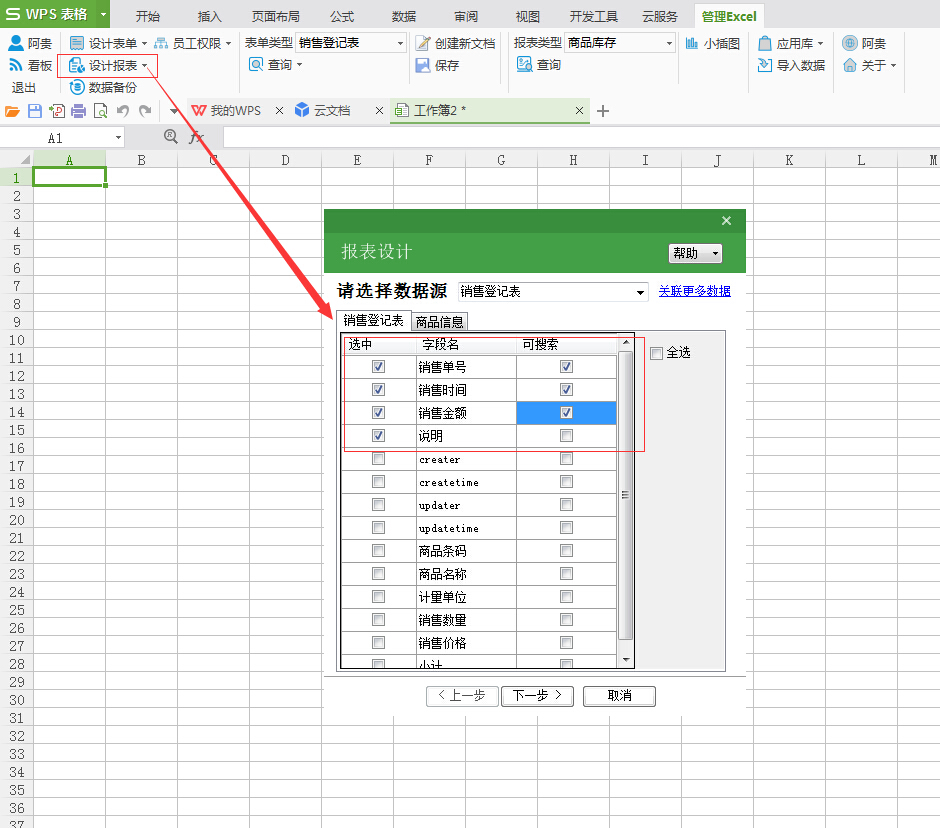The height and width of the screenshot is (828, 940).
Task: Uncheck 可搜索 checkbox for 销售金额
Action: point(567,413)
